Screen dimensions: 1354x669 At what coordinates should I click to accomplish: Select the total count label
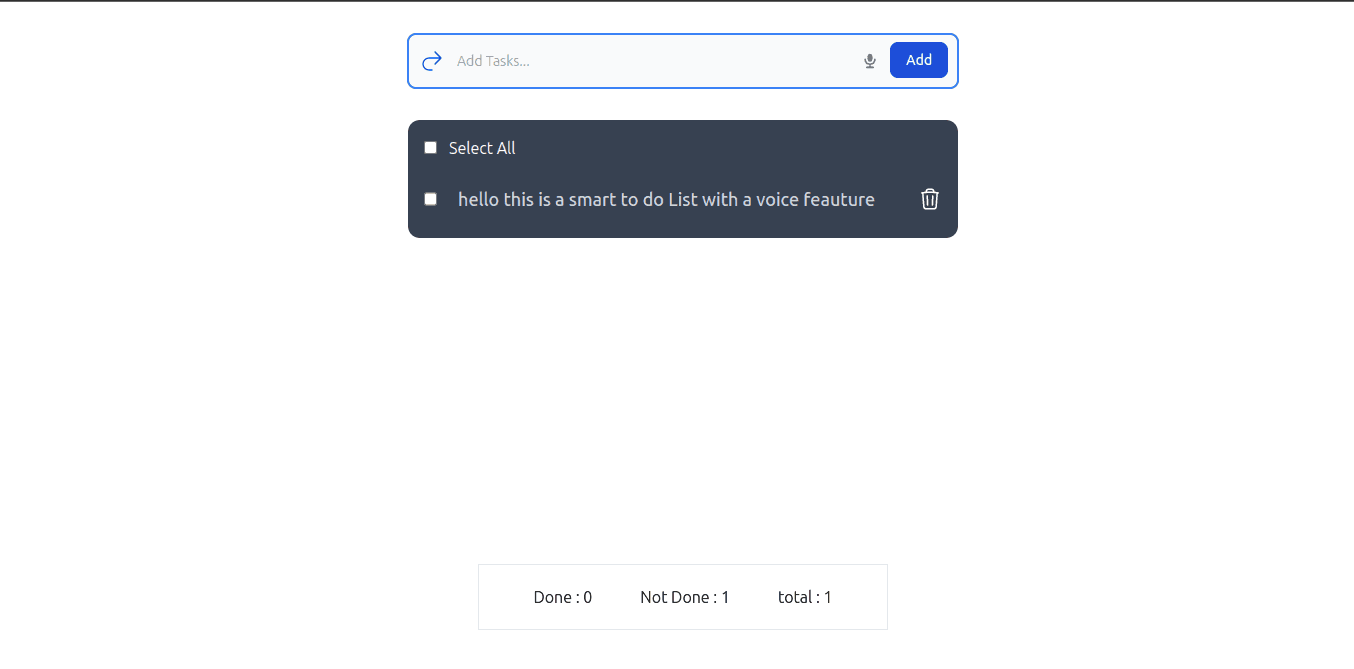click(805, 596)
